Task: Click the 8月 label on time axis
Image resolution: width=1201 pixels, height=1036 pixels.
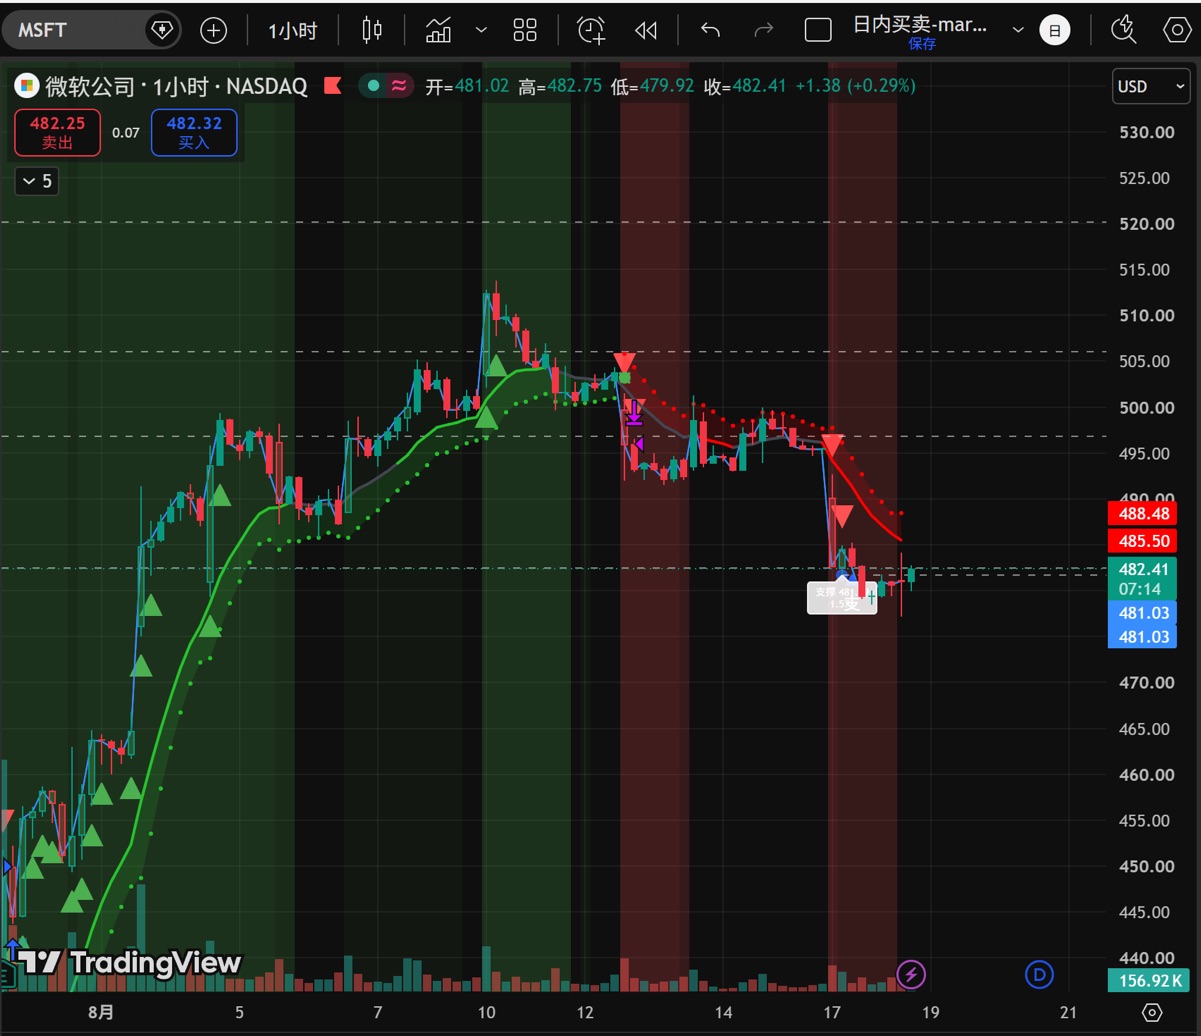Action: click(100, 1012)
